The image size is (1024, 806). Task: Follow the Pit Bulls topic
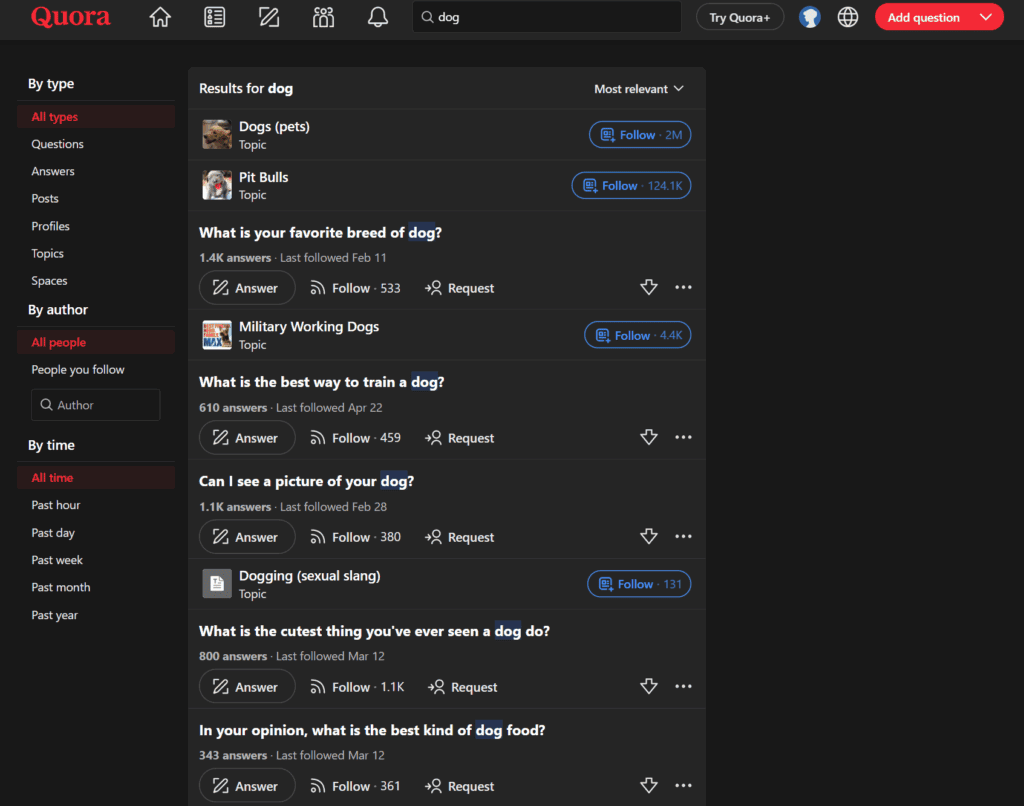[632, 185]
